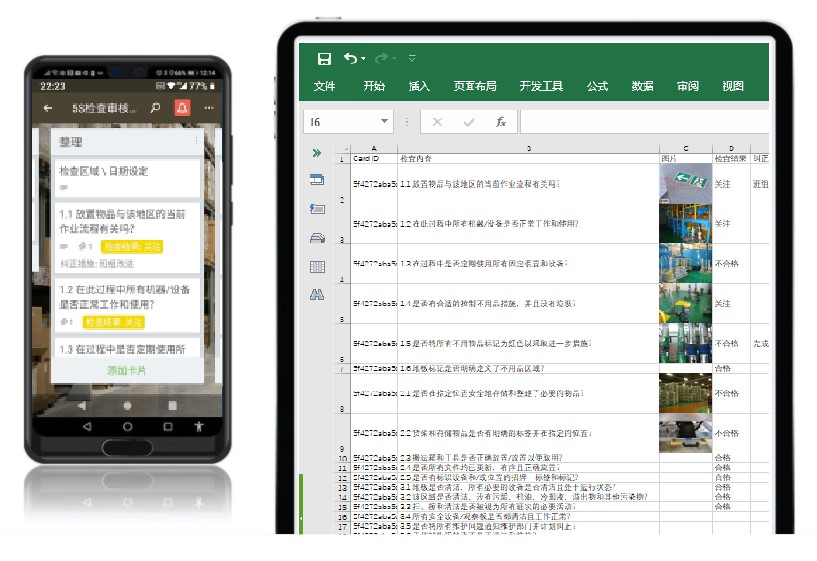The image size is (817, 561).
Task: Open the 检查区域 \ 日期设定 card
Action: click(127, 172)
